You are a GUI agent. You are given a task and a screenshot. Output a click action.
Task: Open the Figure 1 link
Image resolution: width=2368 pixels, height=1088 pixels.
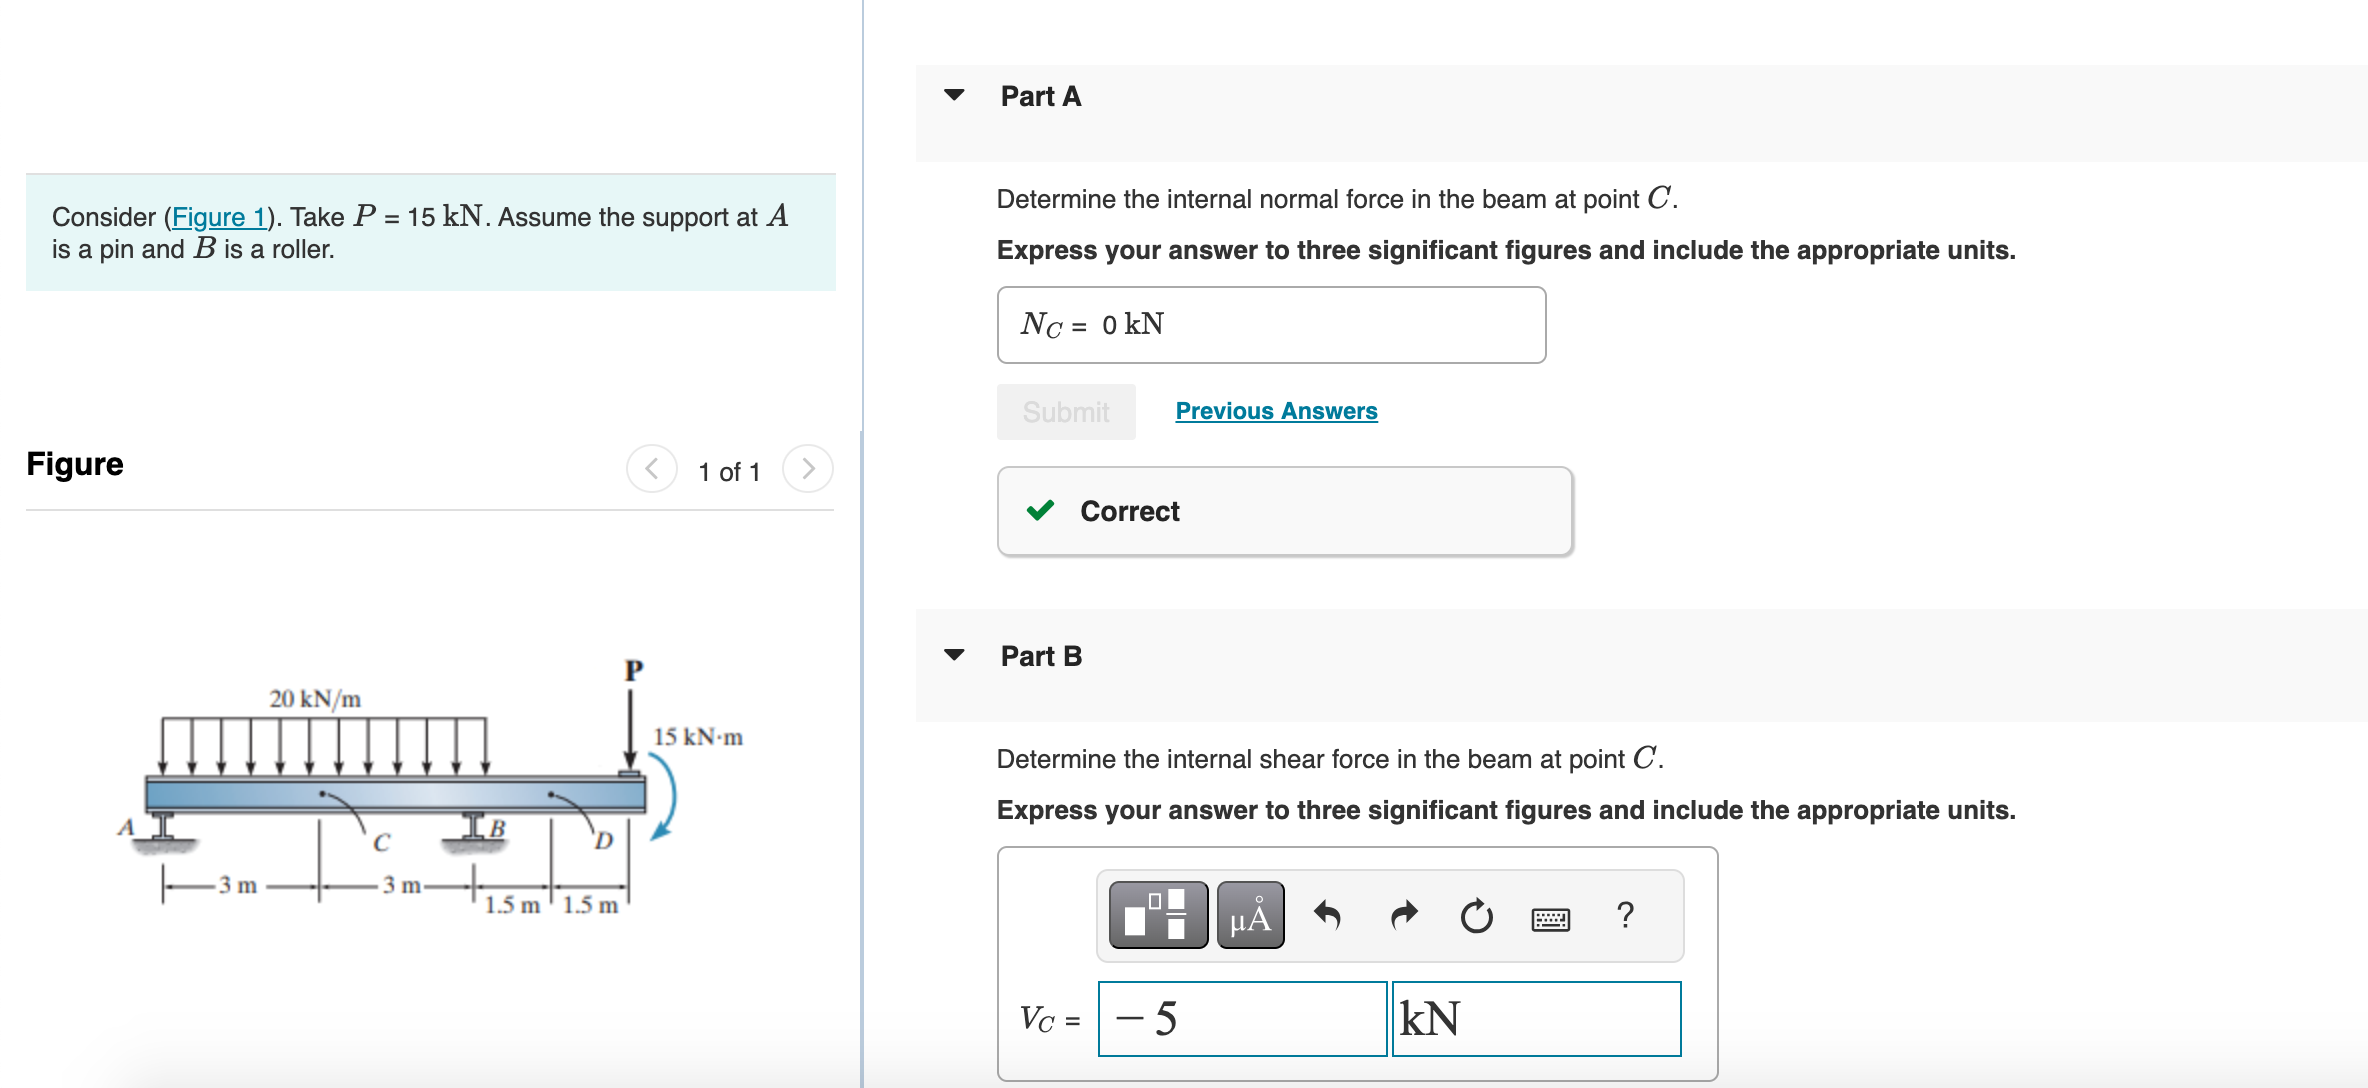click(x=220, y=217)
